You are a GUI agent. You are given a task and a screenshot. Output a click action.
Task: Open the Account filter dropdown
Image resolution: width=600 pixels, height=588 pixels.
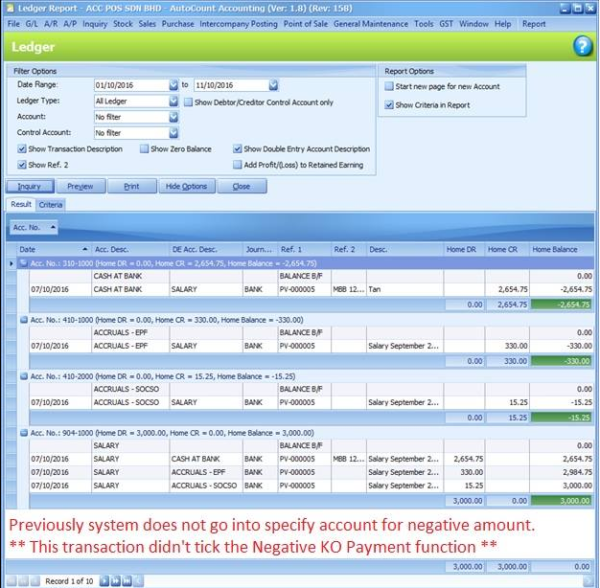click(x=173, y=117)
